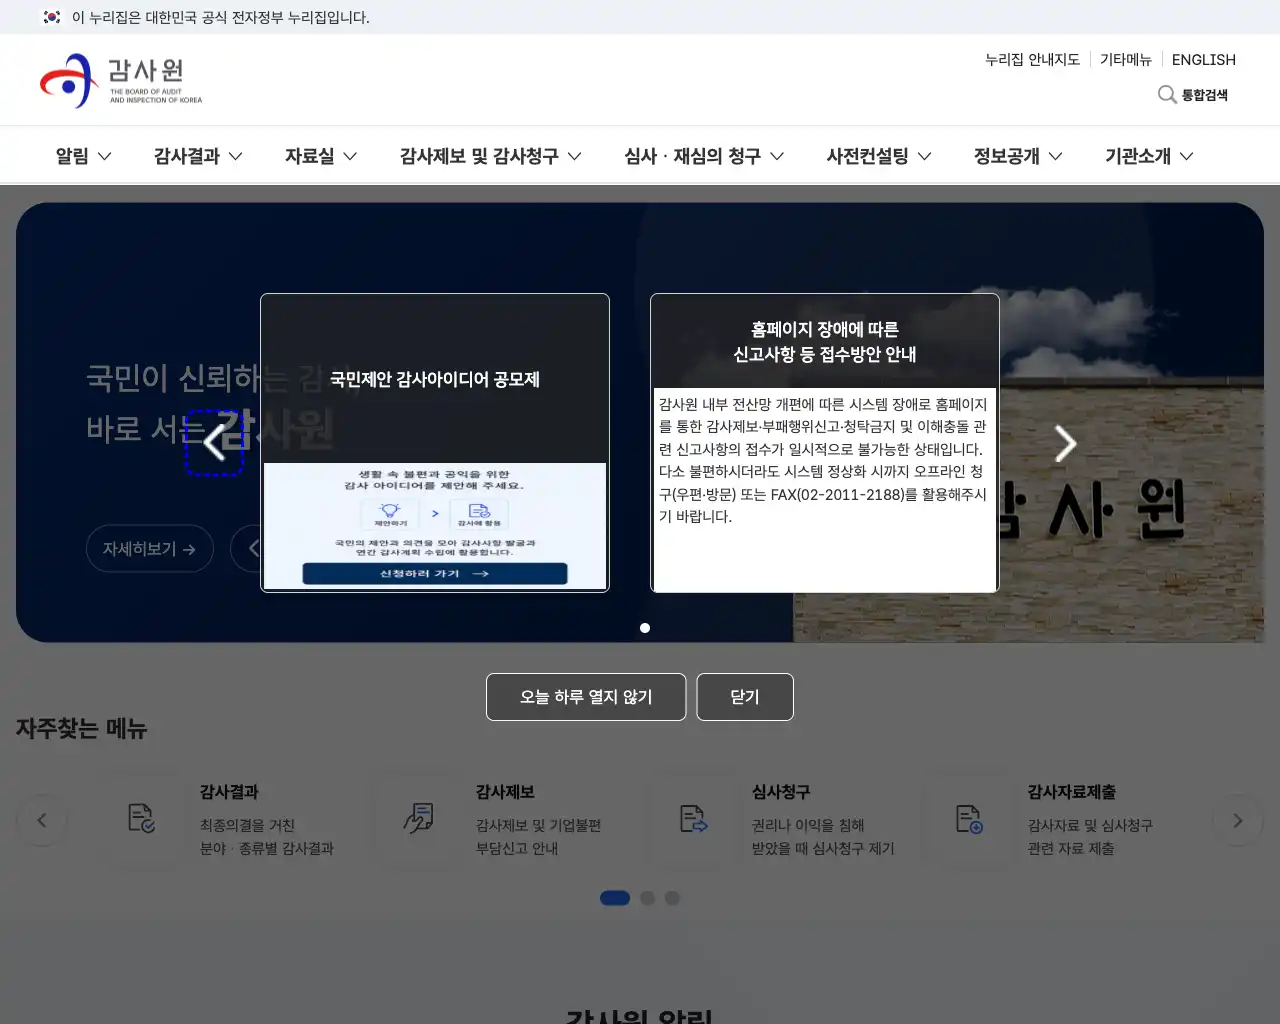
Task: Expand the 자료실 menu
Action: pyautogui.click(x=321, y=156)
